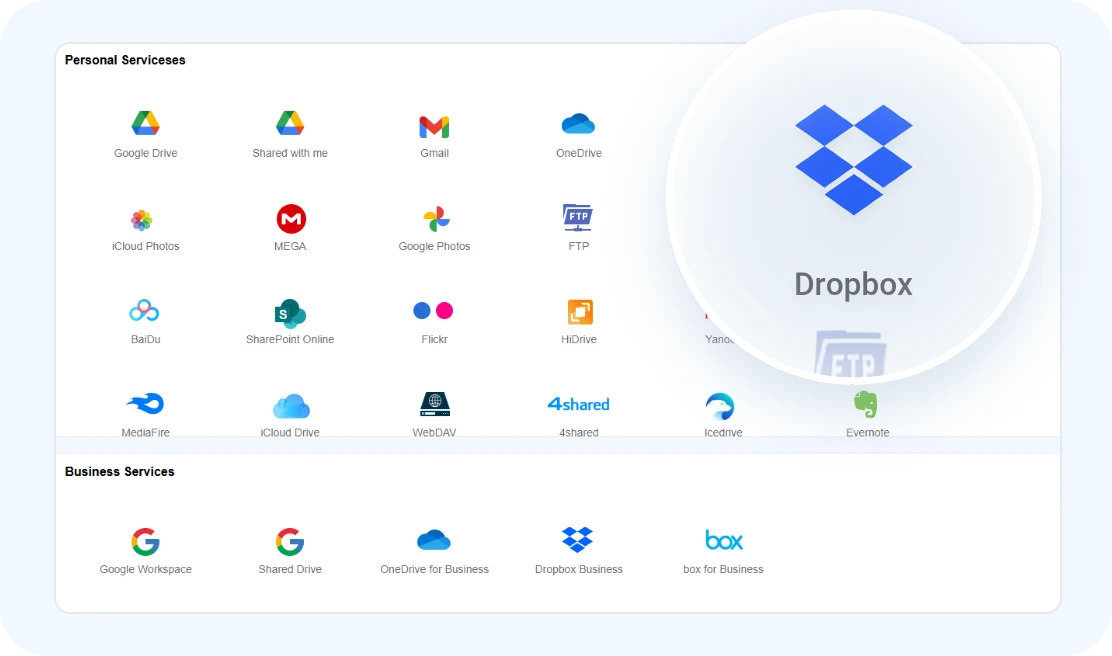The width and height of the screenshot is (1112, 656).
Task: Select the Google Drive service icon
Action: click(145, 123)
